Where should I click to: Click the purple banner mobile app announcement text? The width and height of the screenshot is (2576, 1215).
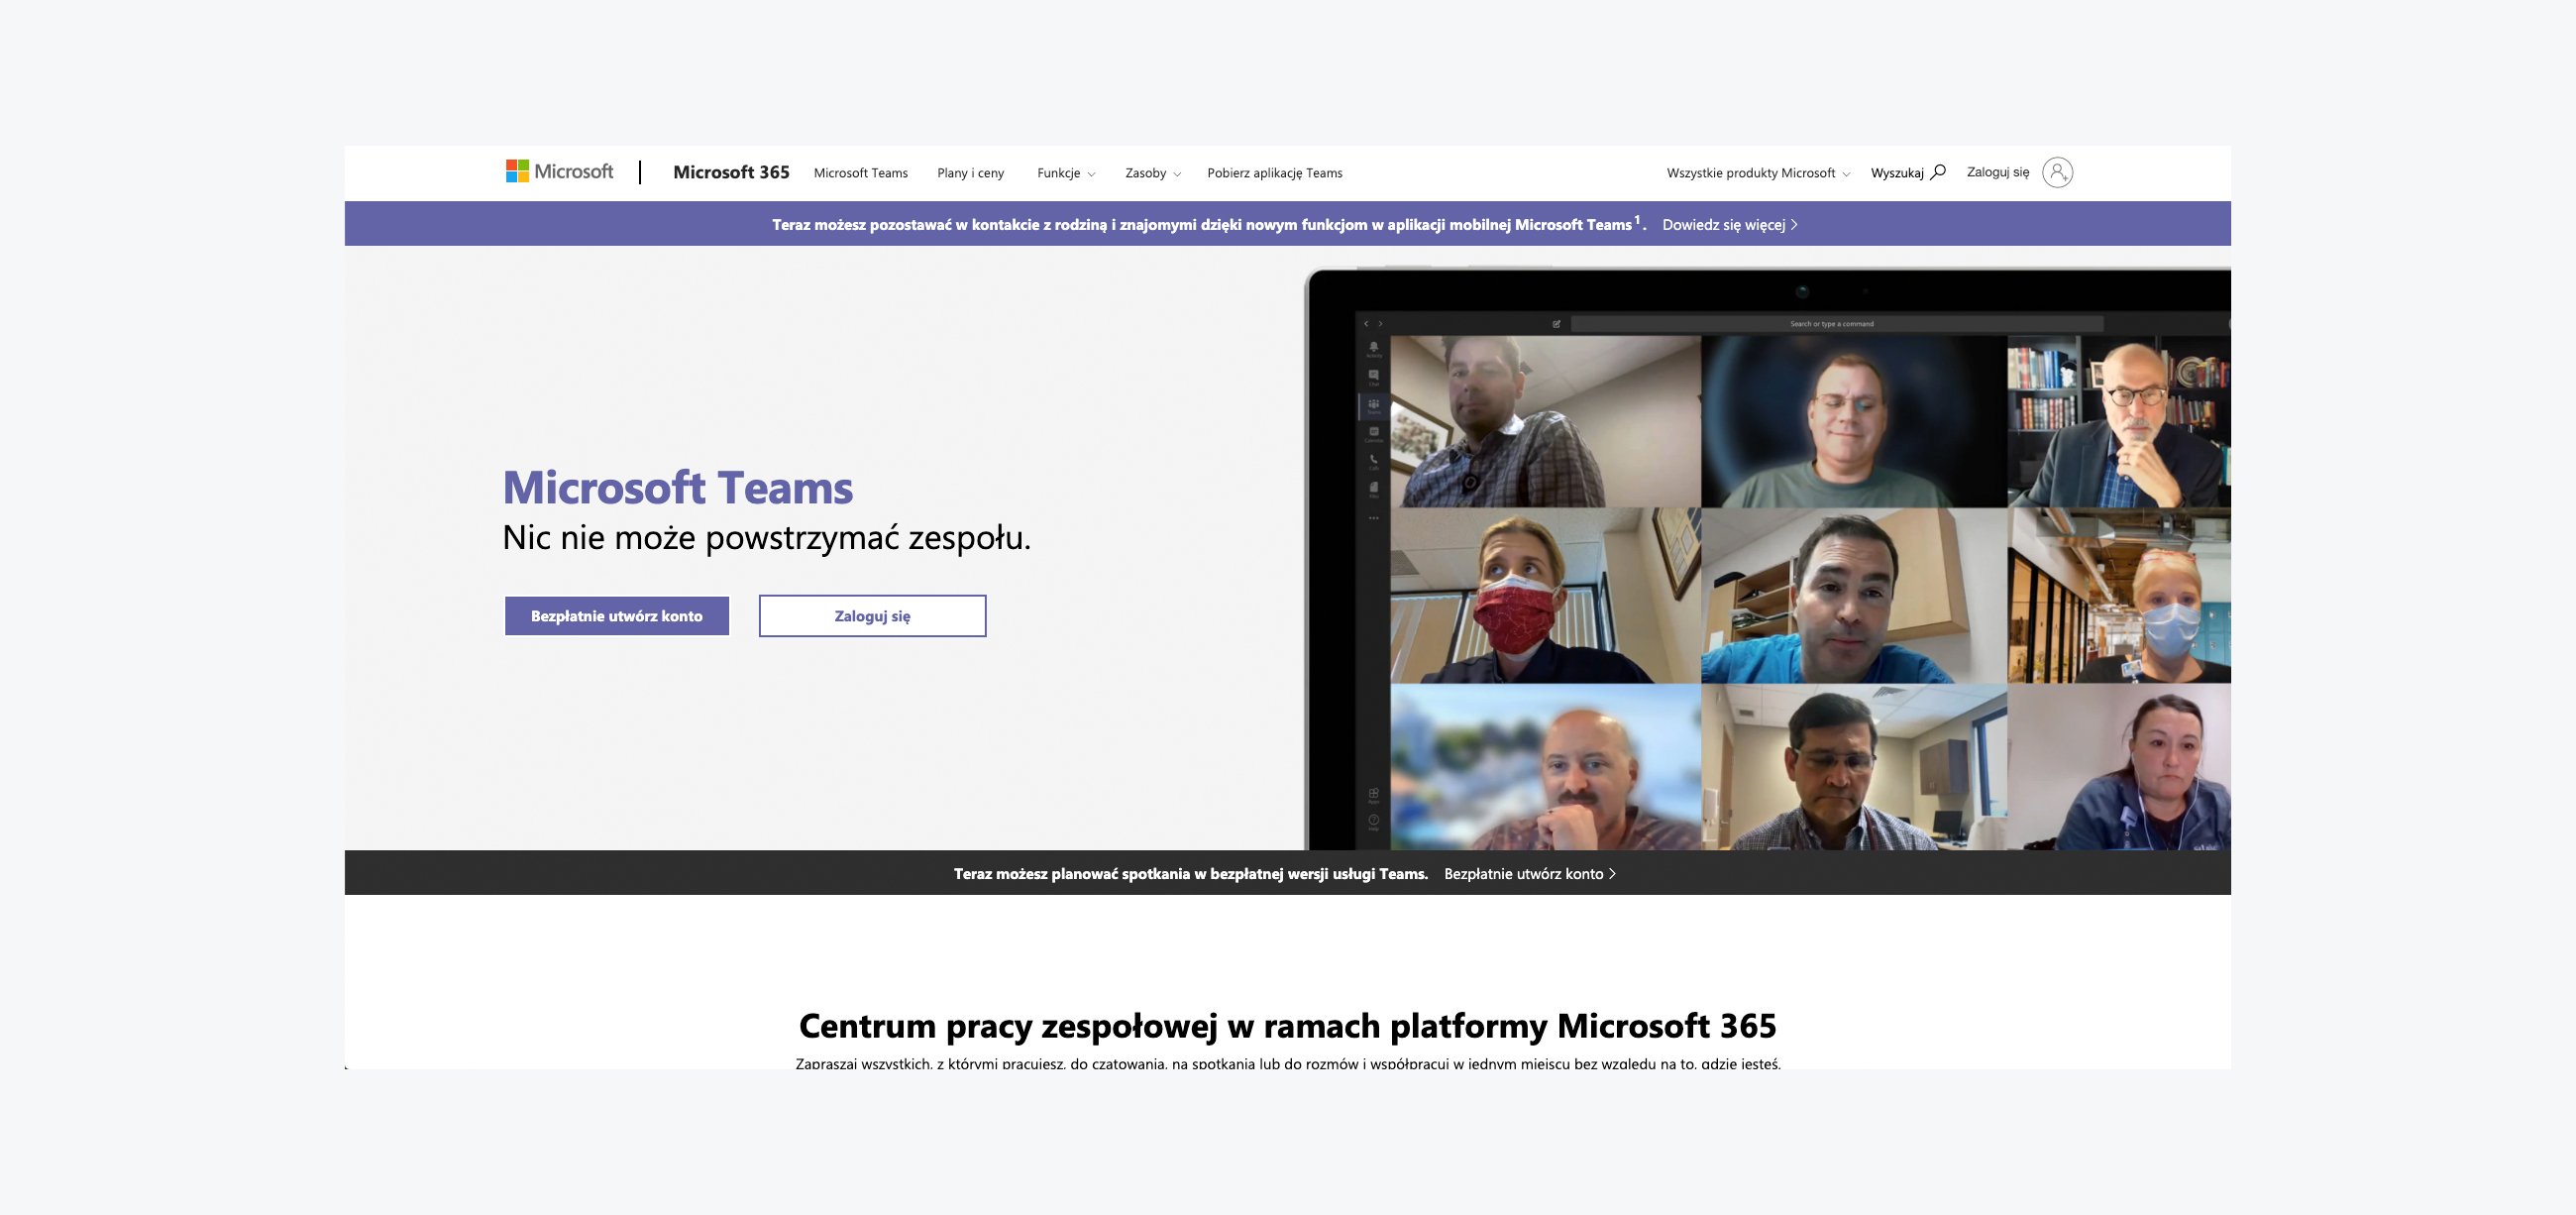(1208, 225)
